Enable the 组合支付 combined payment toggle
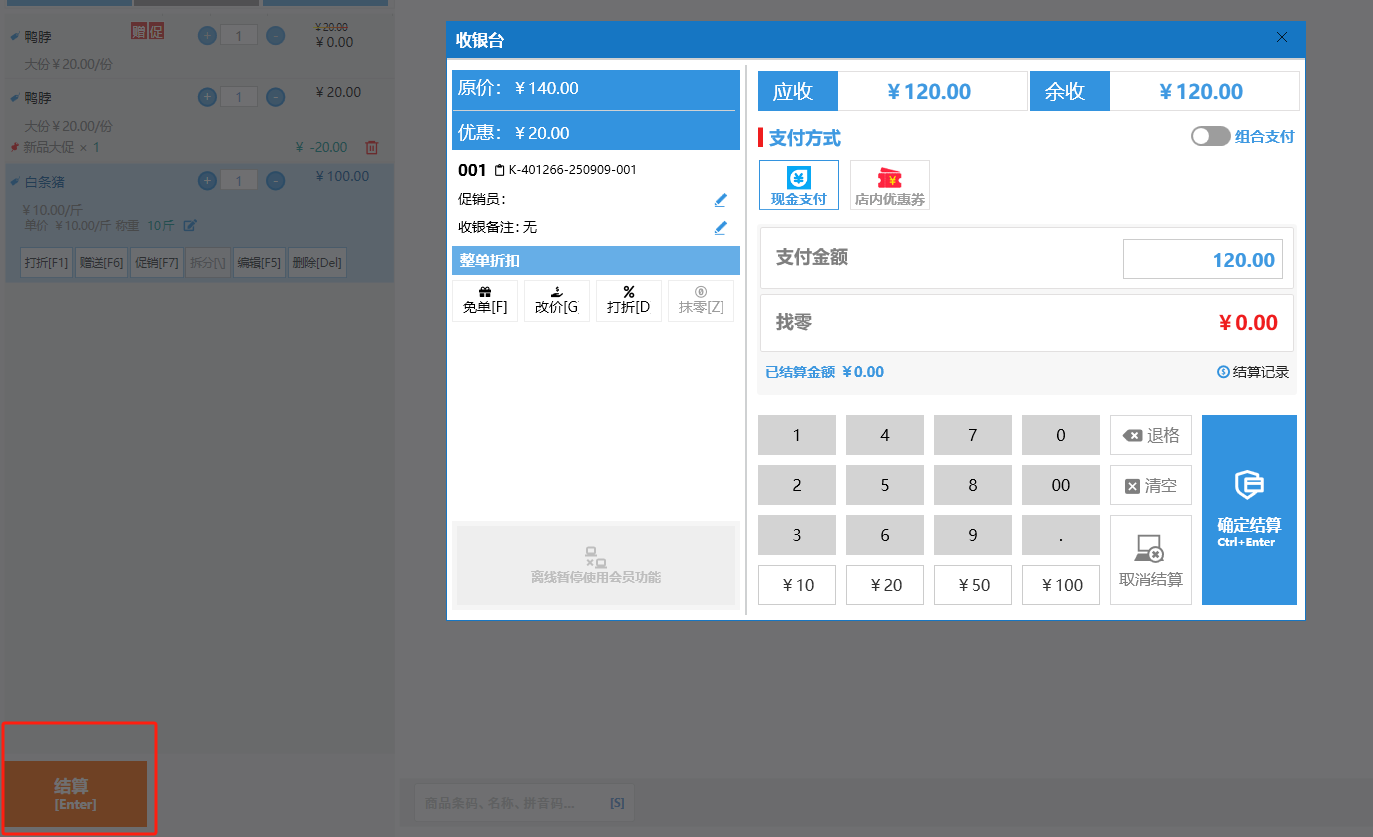 pyautogui.click(x=1210, y=137)
